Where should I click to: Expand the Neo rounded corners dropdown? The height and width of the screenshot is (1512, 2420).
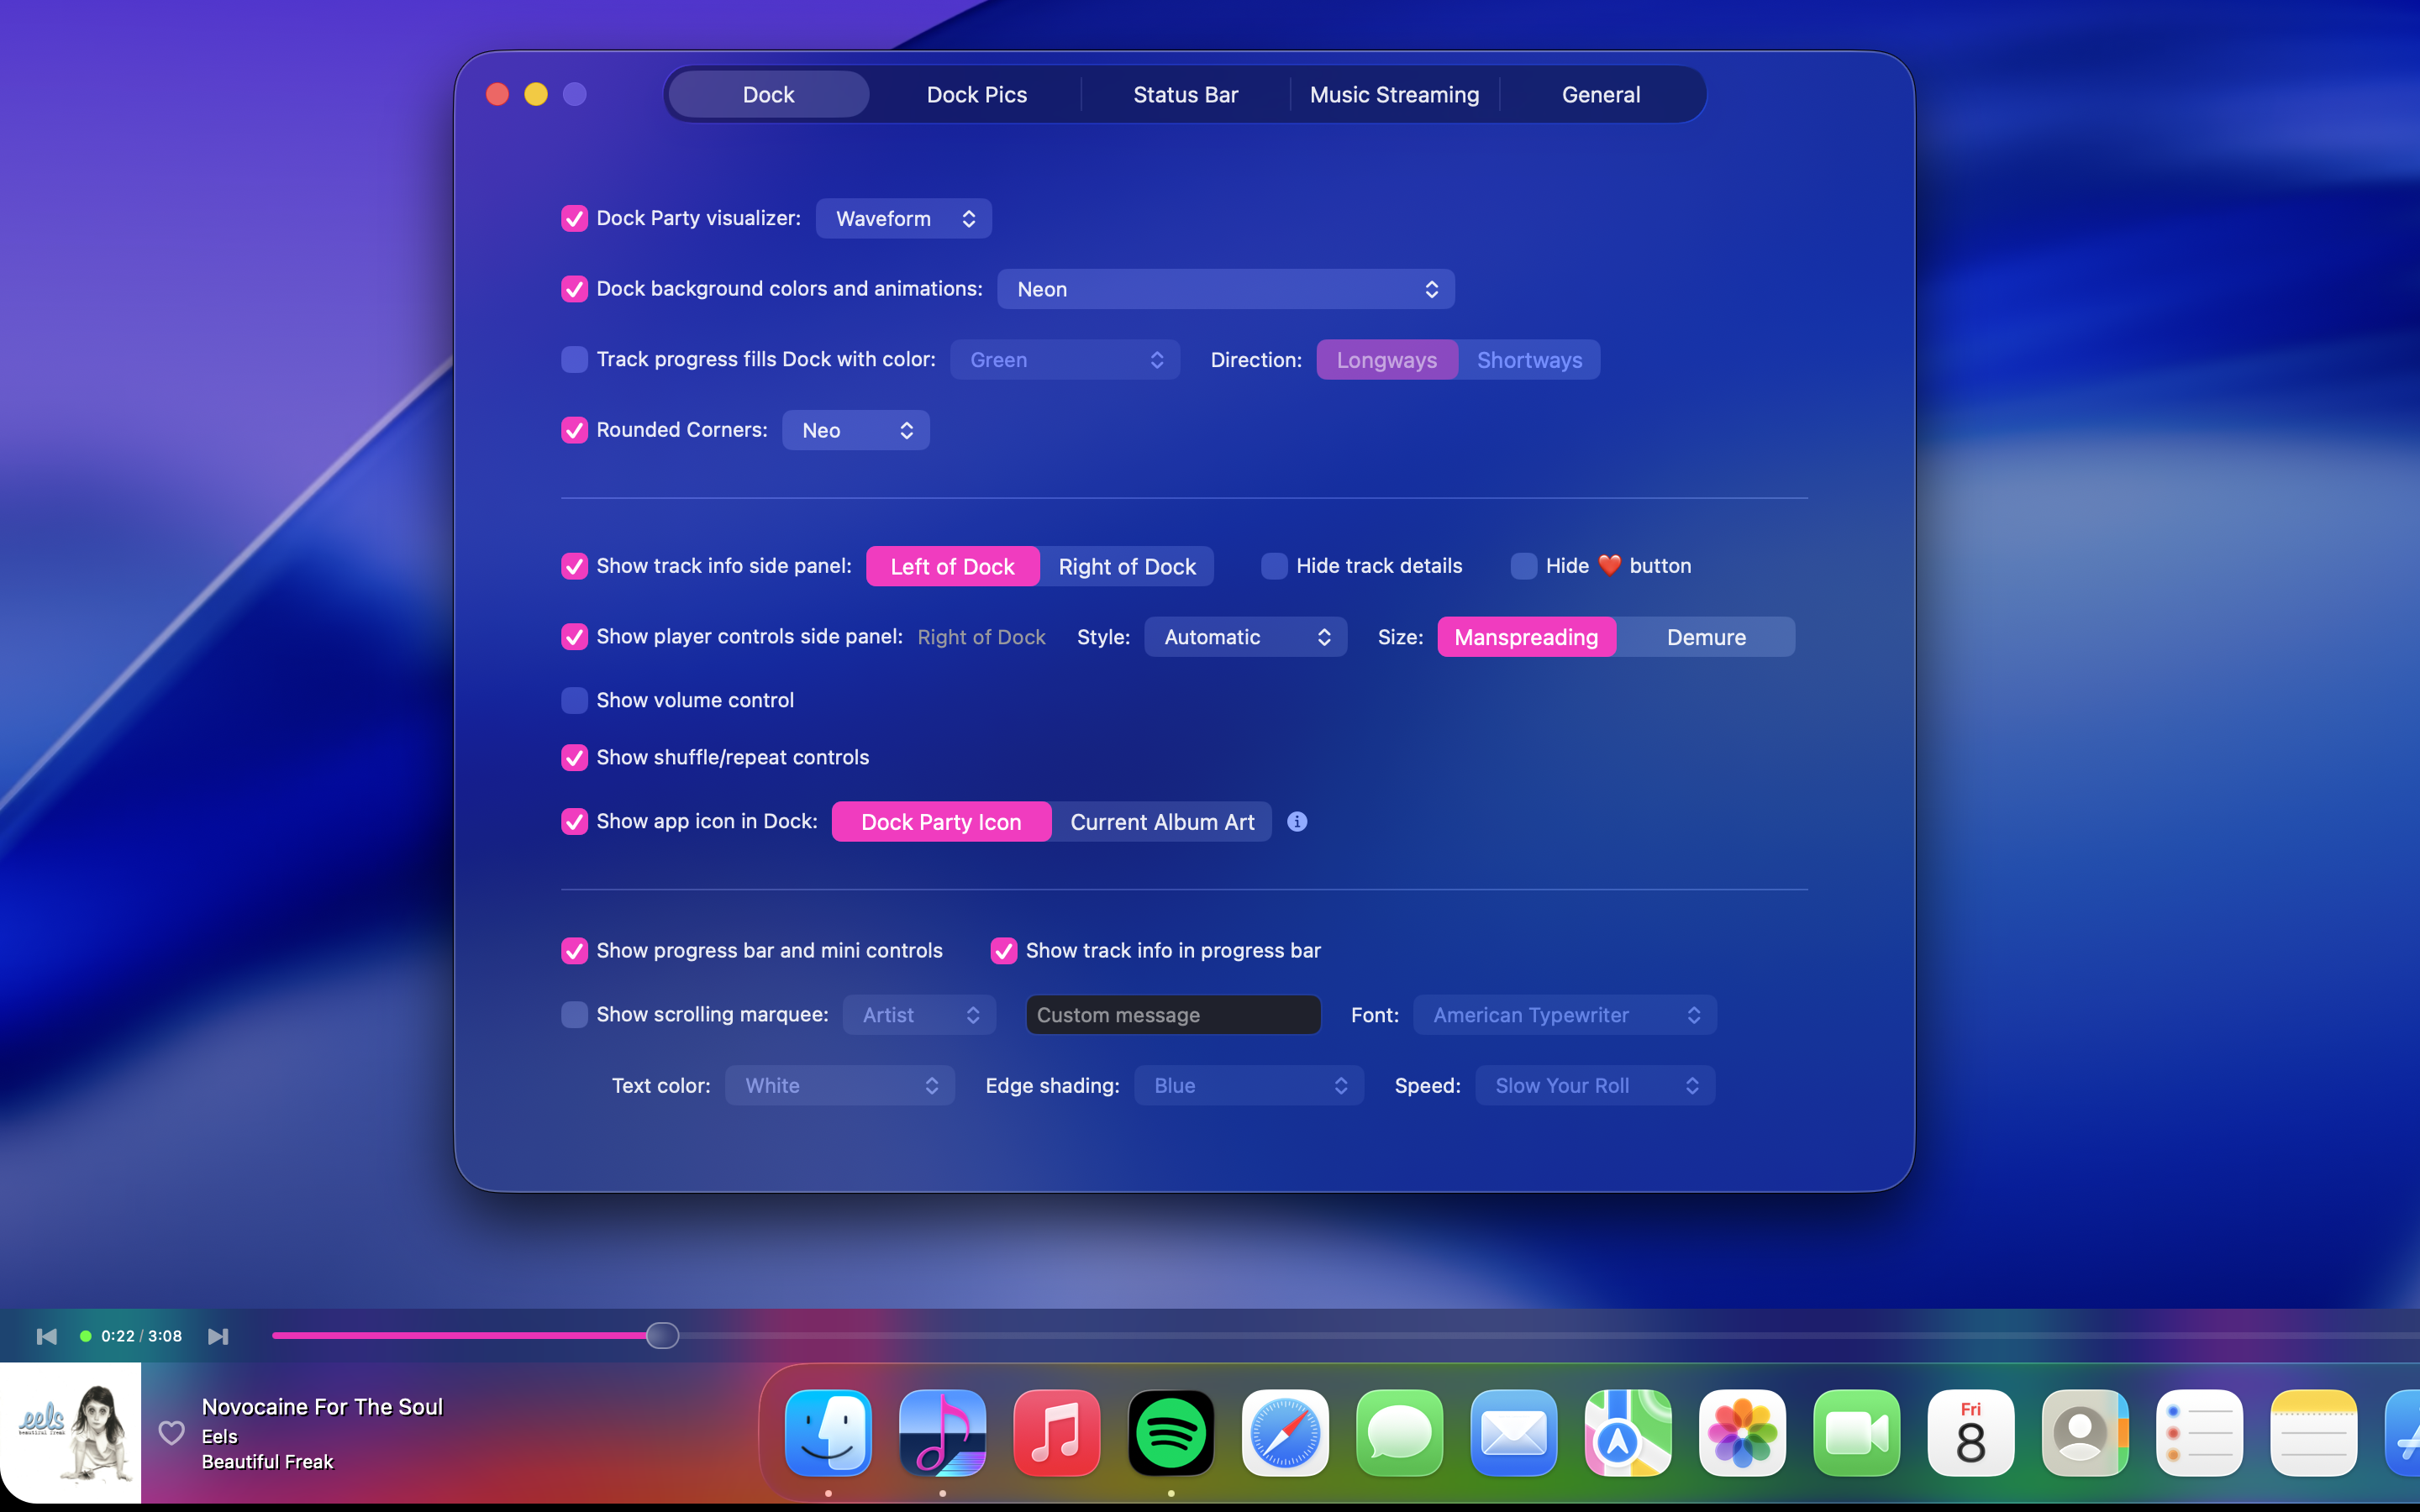coord(855,430)
